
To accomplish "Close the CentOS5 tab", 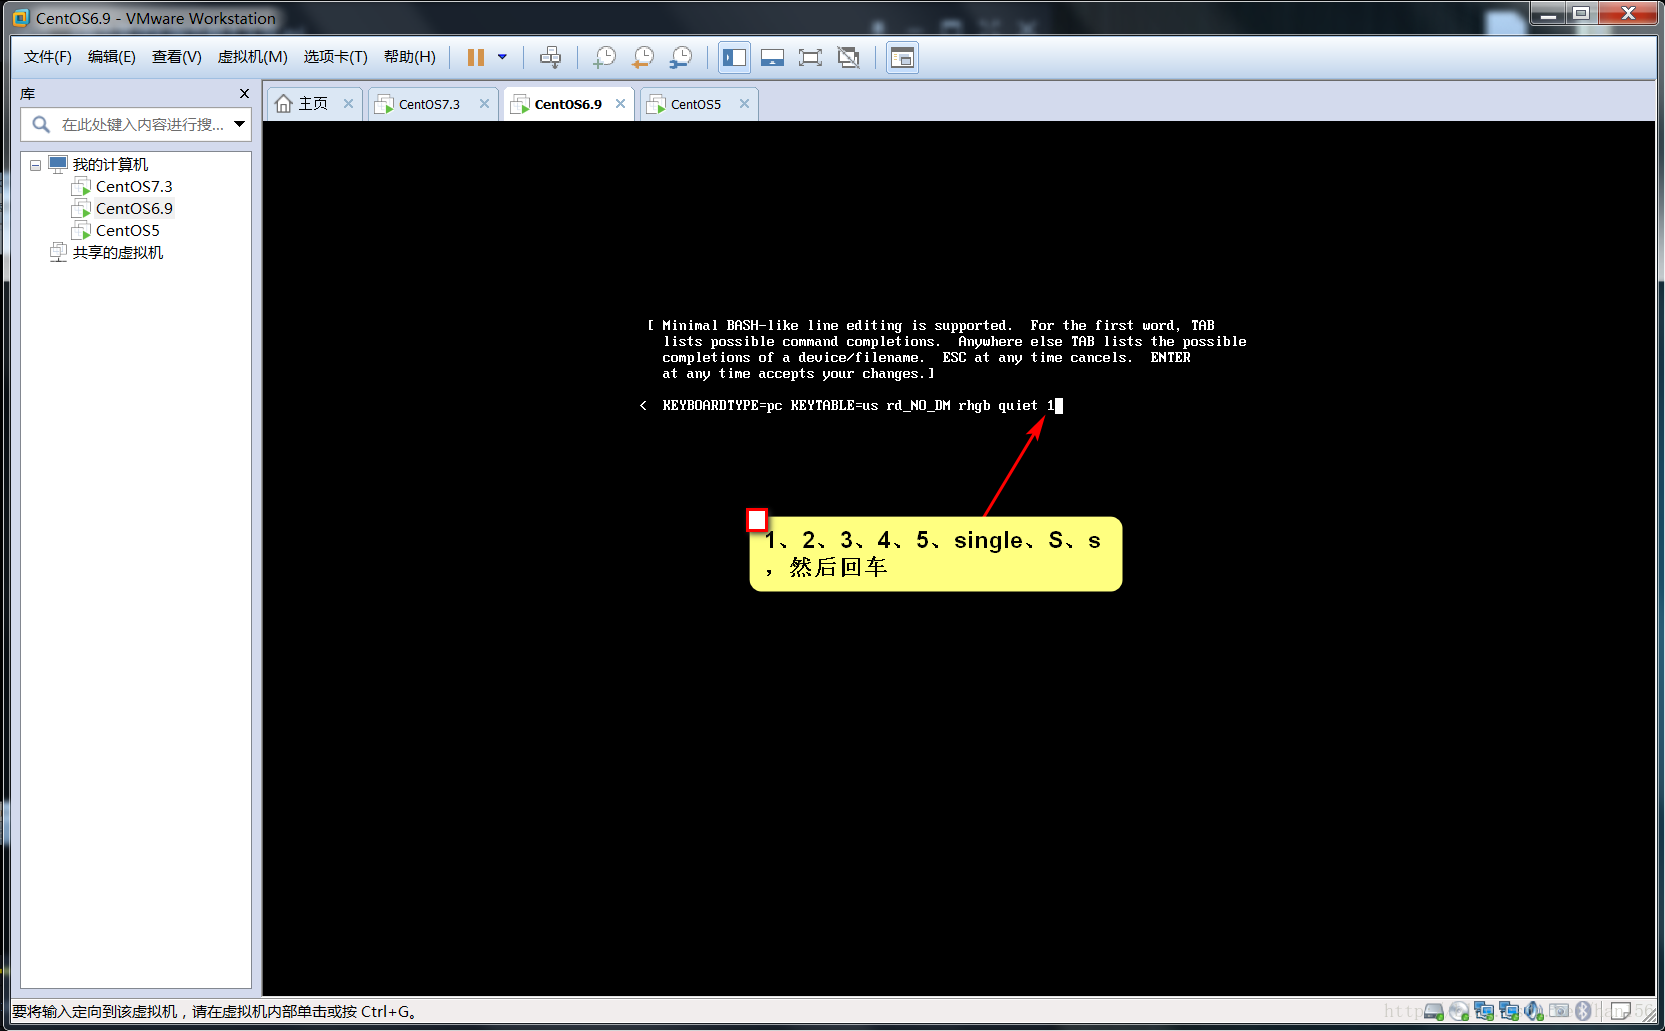I will click(744, 104).
